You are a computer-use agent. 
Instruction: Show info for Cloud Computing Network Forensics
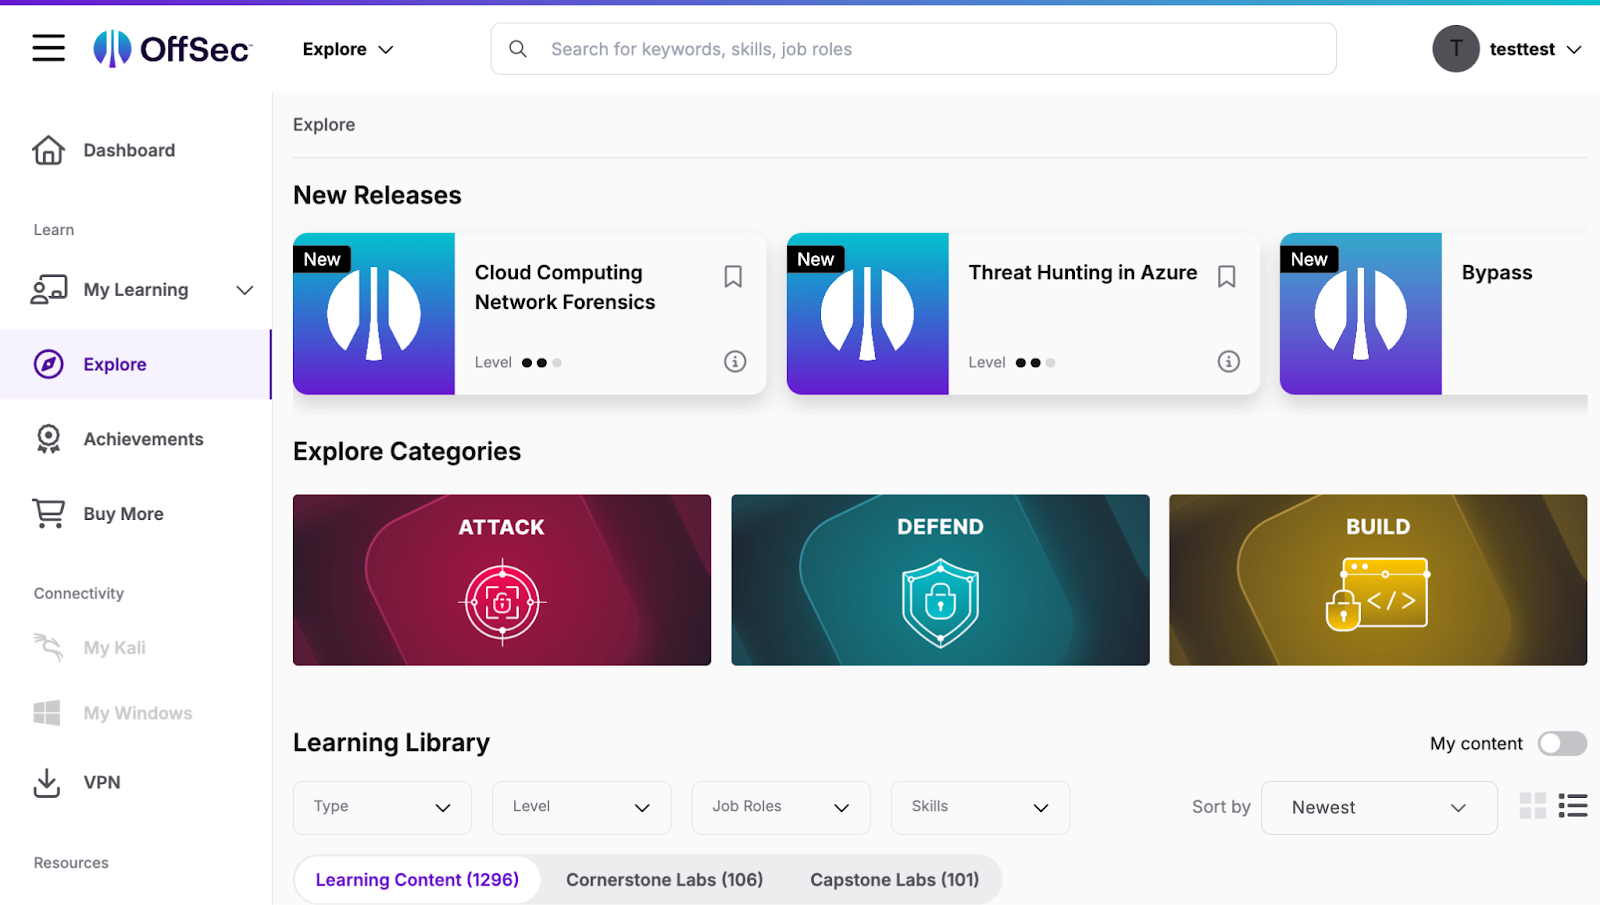(x=735, y=361)
